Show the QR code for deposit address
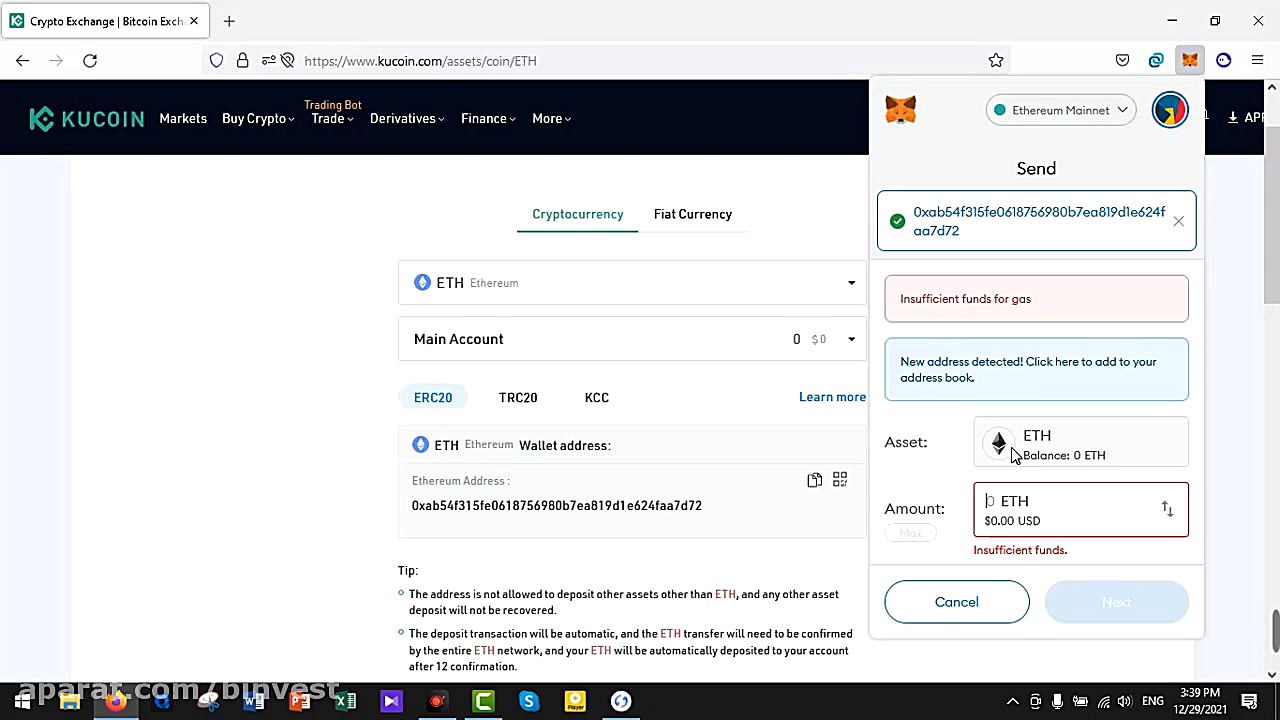 (x=840, y=481)
